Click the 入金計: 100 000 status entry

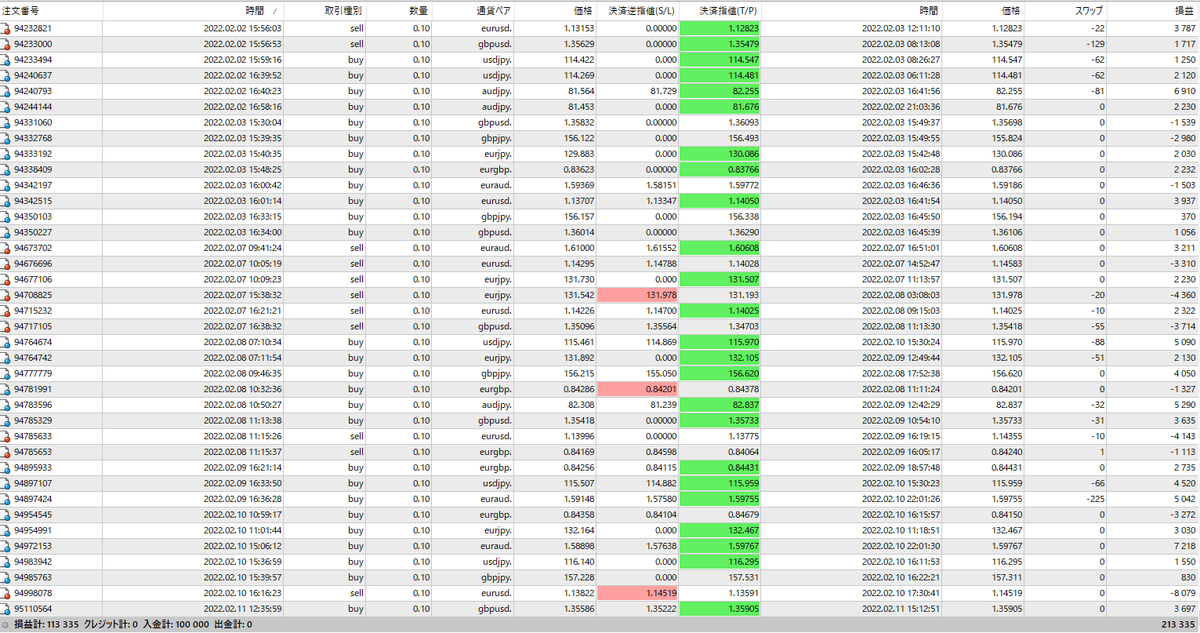point(174,625)
